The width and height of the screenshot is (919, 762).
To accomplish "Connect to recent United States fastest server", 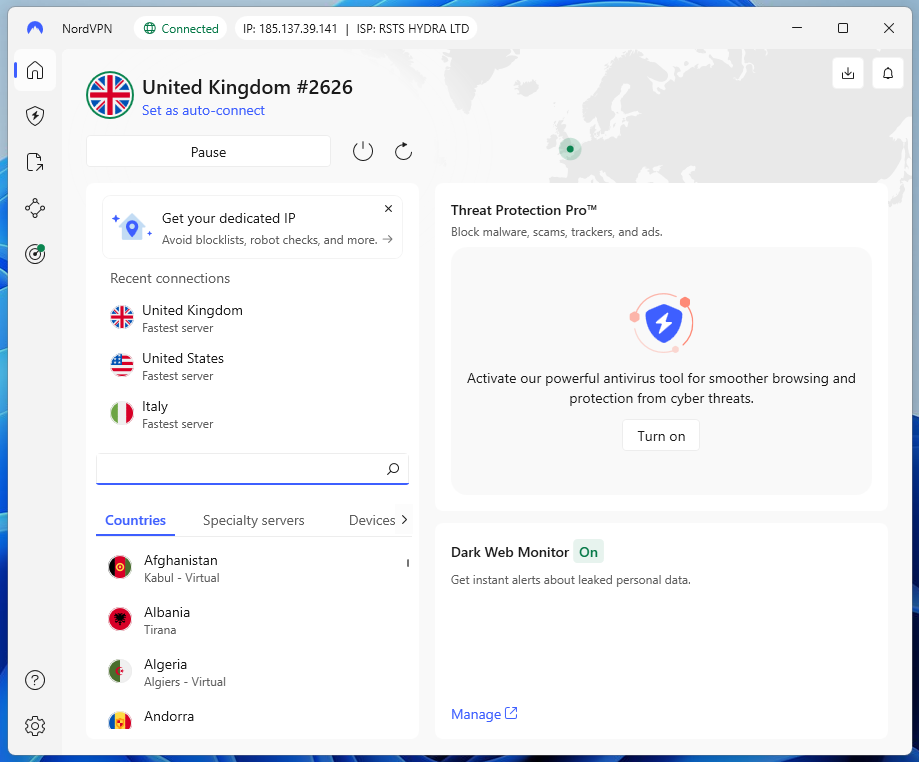I will coord(252,366).
